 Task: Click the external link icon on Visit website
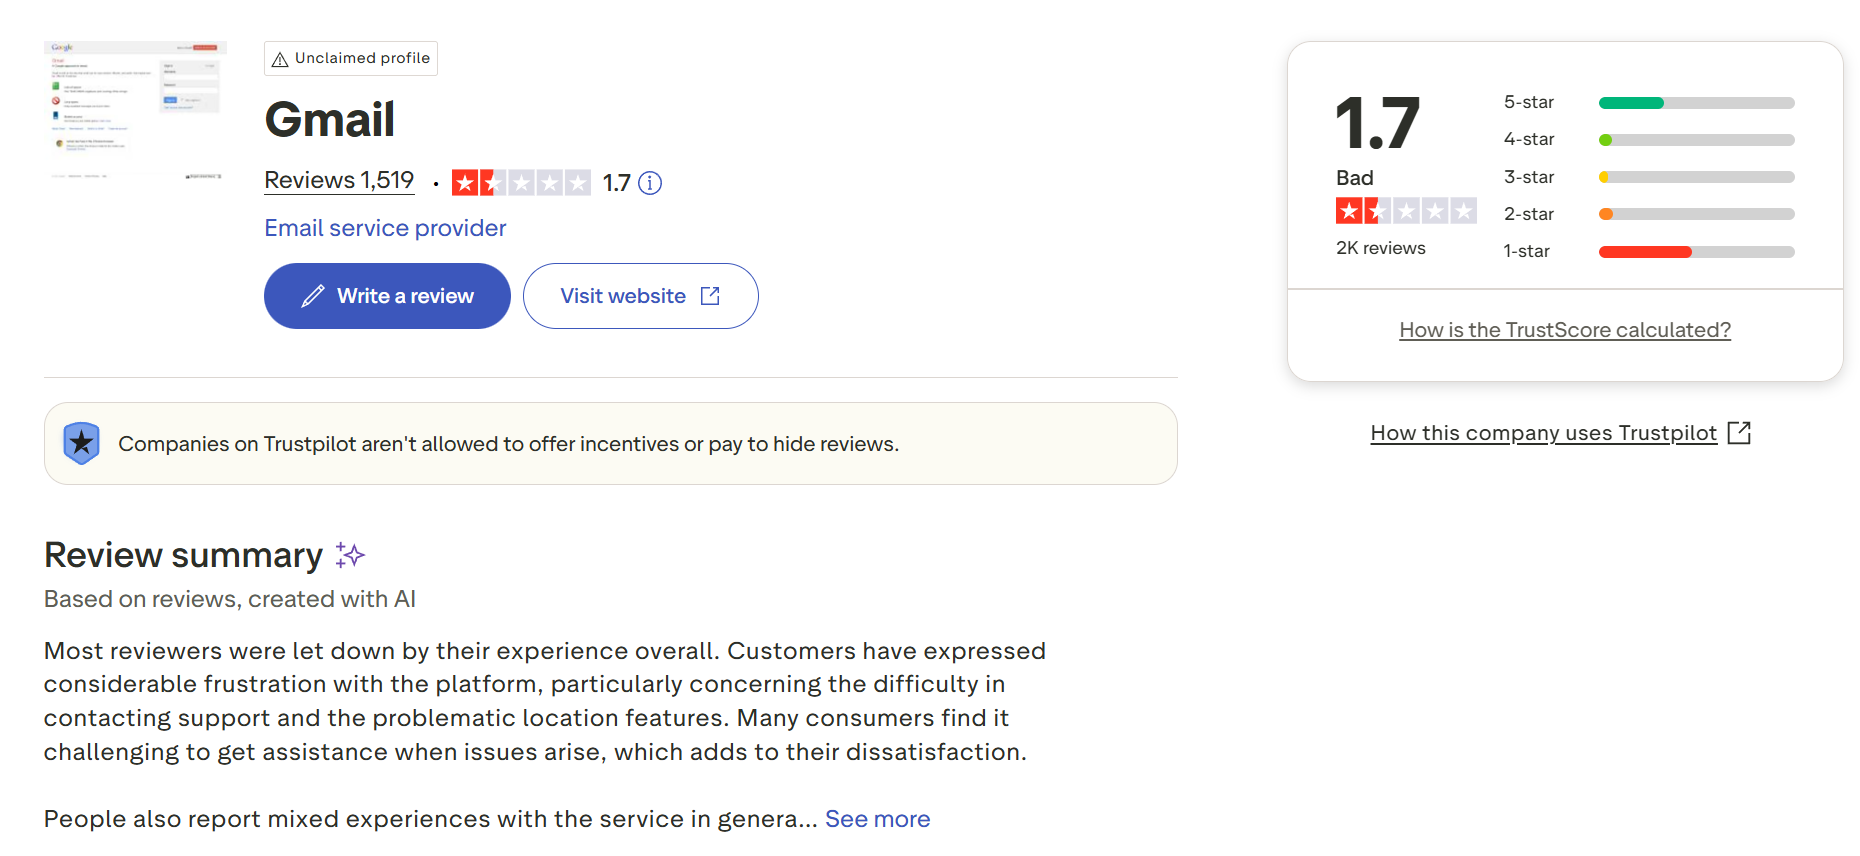pyautogui.click(x=710, y=296)
